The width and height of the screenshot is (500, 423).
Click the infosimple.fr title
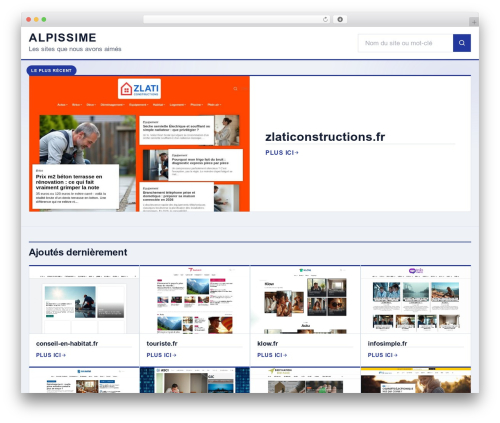(x=387, y=343)
